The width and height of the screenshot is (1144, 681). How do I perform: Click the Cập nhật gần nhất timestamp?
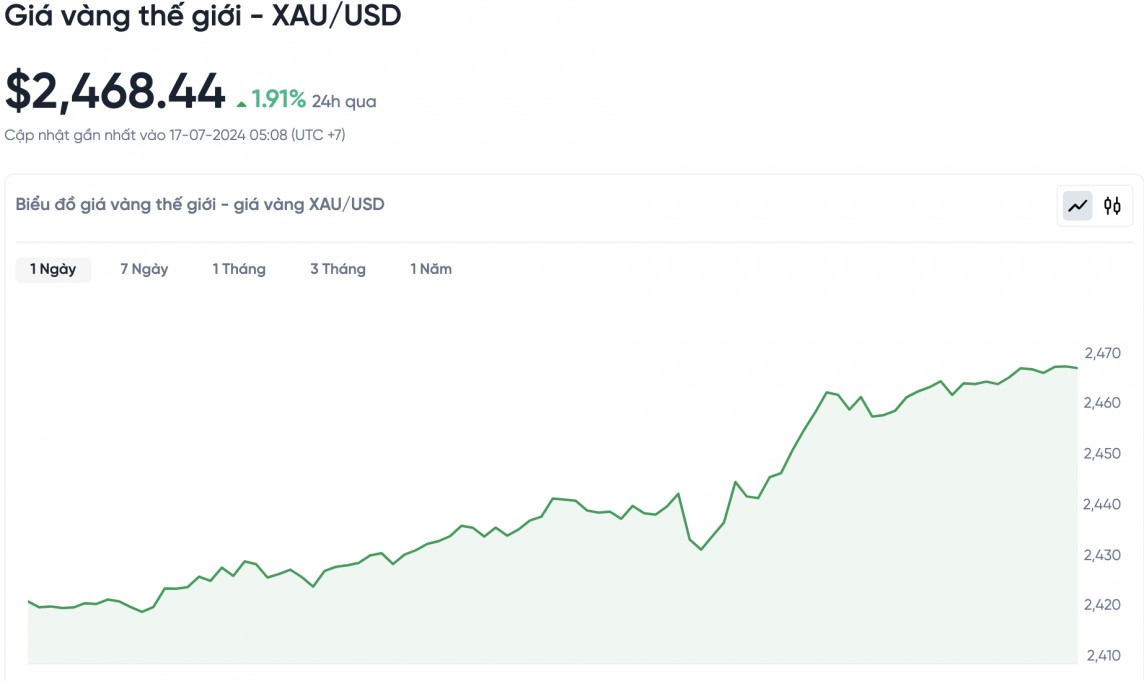[175, 134]
